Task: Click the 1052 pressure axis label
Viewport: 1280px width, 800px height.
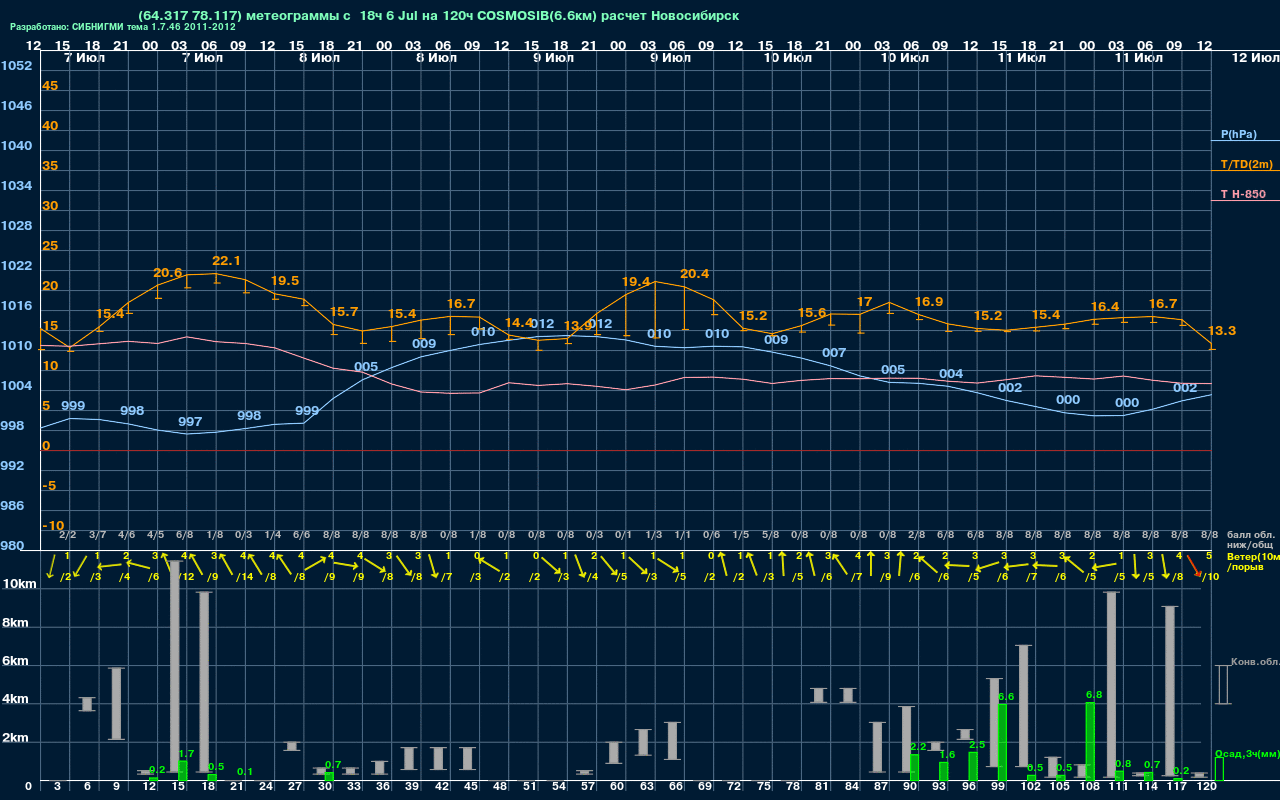Action: tap(17, 66)
